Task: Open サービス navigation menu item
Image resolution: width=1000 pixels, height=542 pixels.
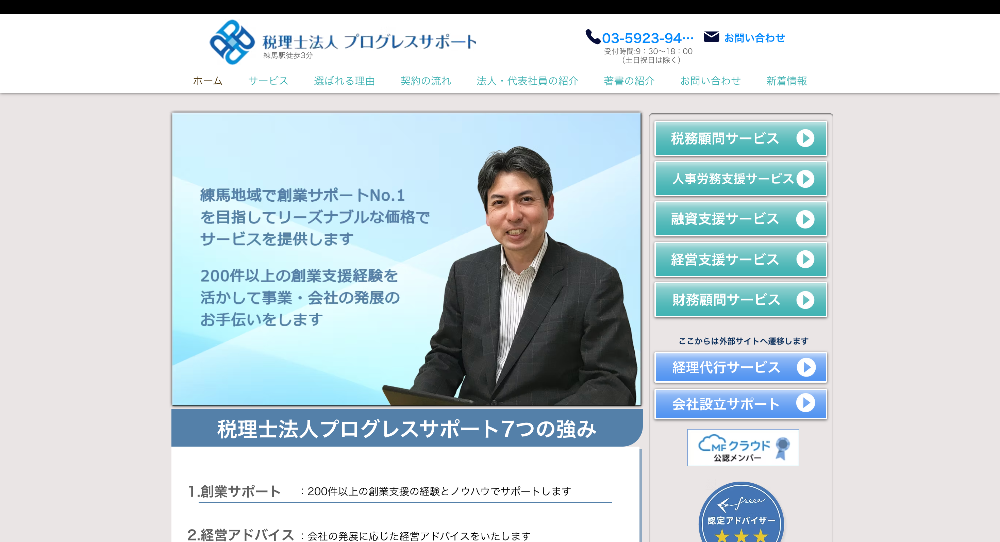Action: pyautogui.click(x=268, y=81)
